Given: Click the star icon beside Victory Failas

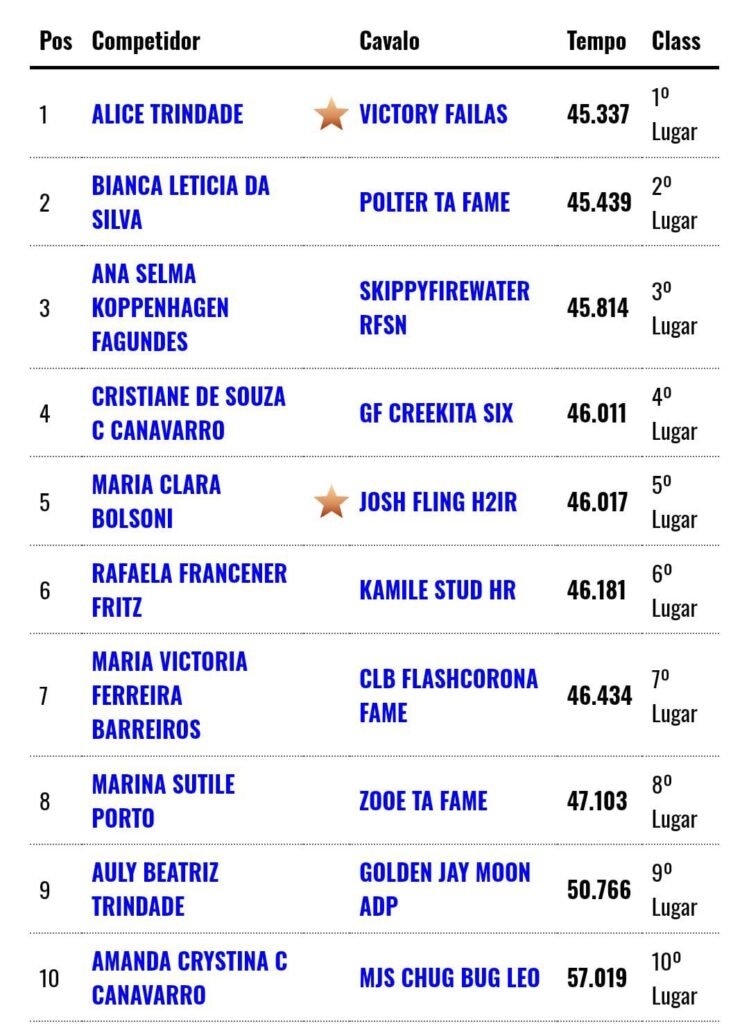Looking at the screenshot, I should pyautogui.click(x=330, y=114).
